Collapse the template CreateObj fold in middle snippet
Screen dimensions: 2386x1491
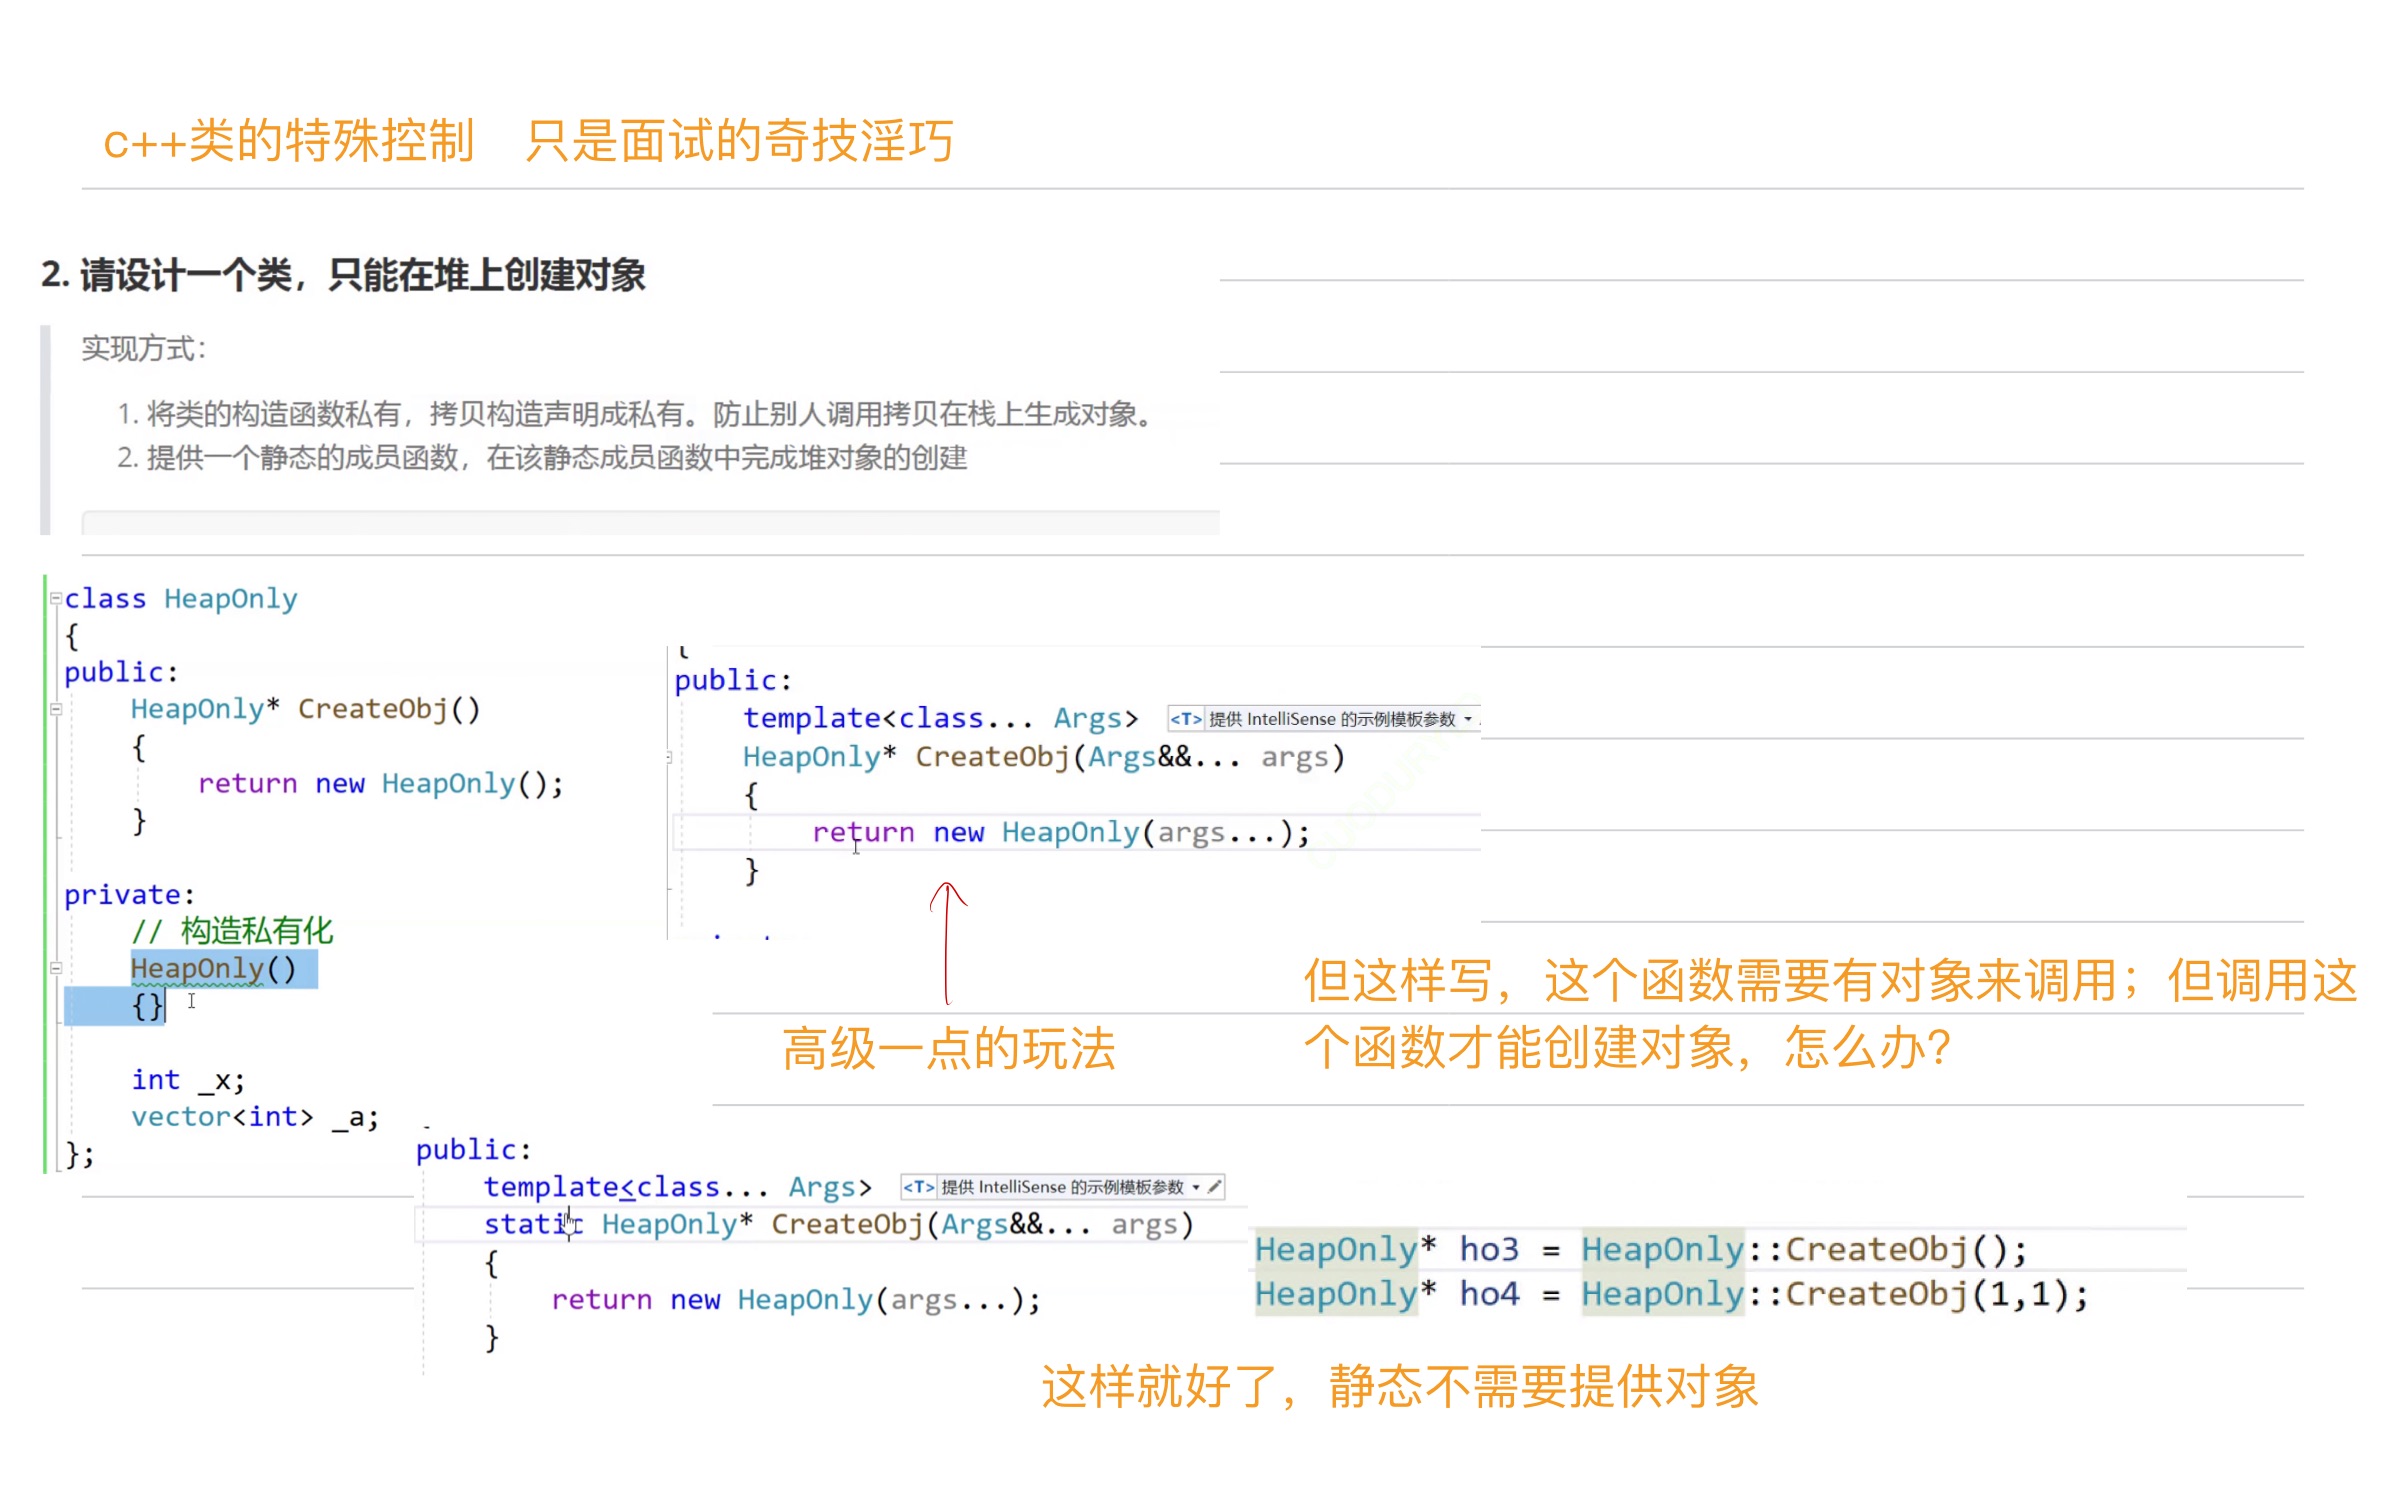point(669,757)
